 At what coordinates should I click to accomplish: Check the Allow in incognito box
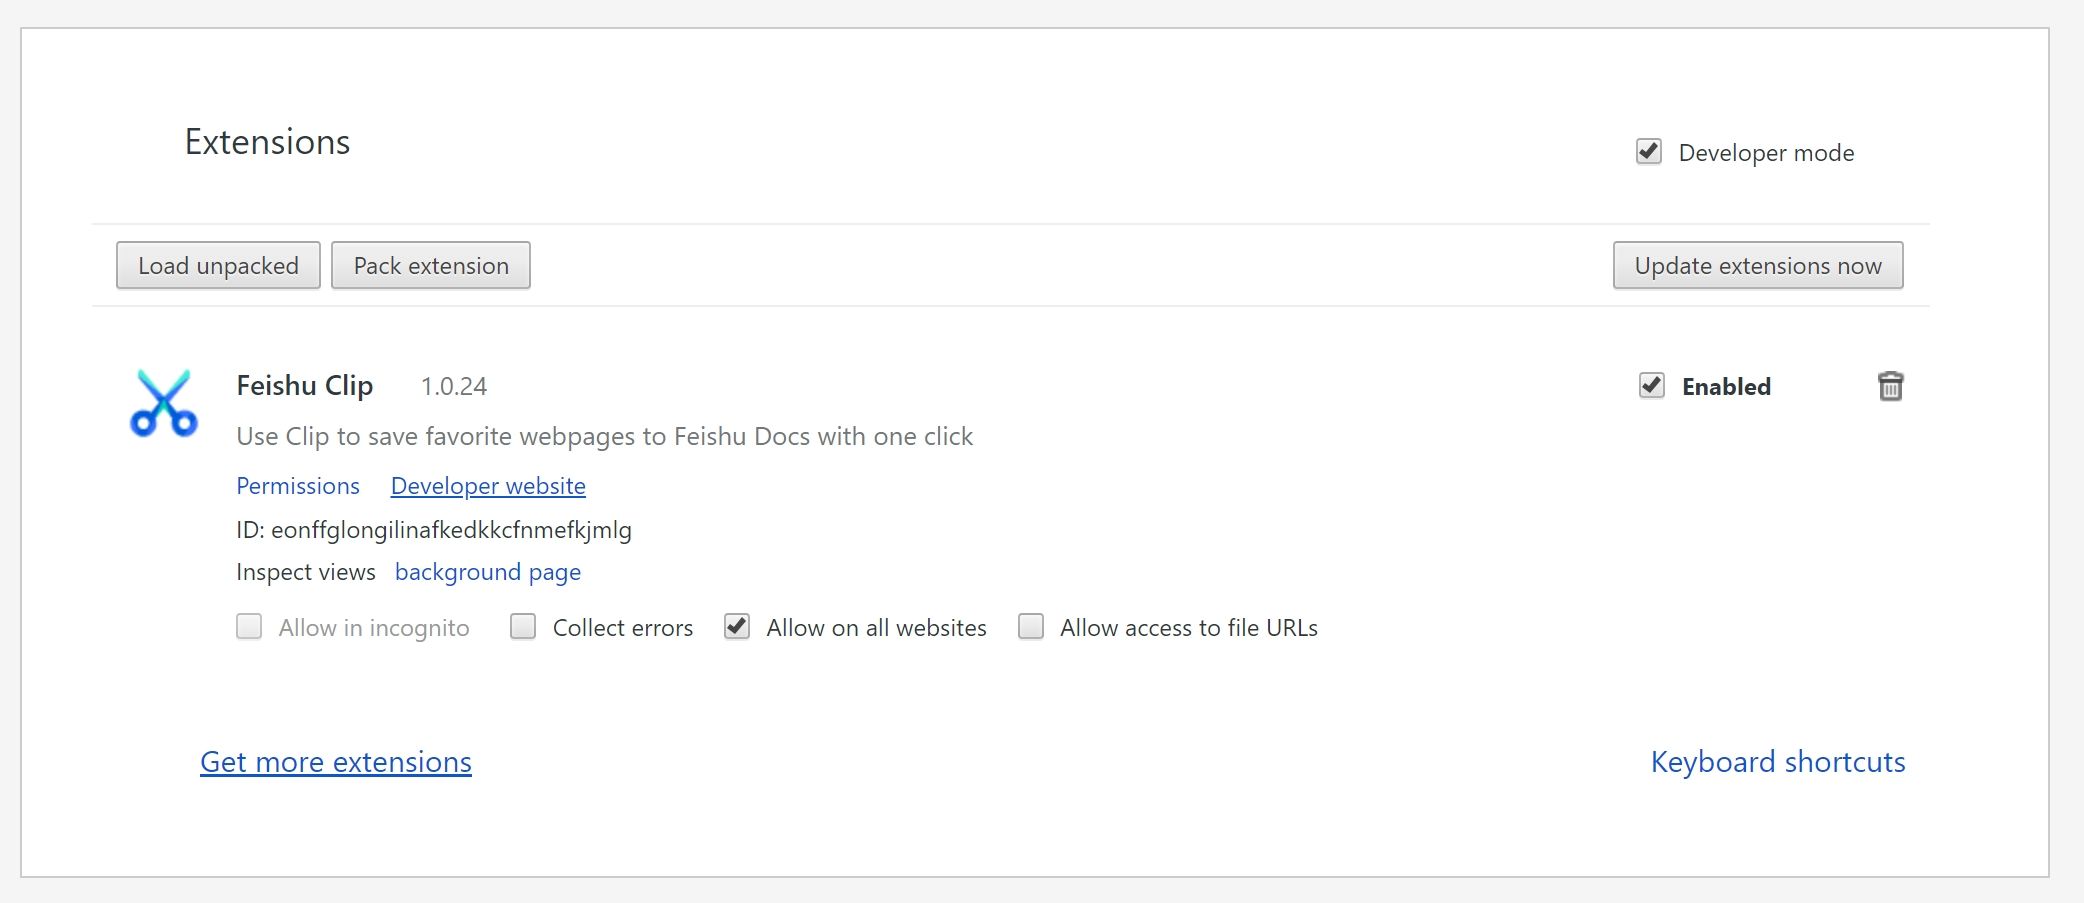pyautogui.click(x=249, y=627)
